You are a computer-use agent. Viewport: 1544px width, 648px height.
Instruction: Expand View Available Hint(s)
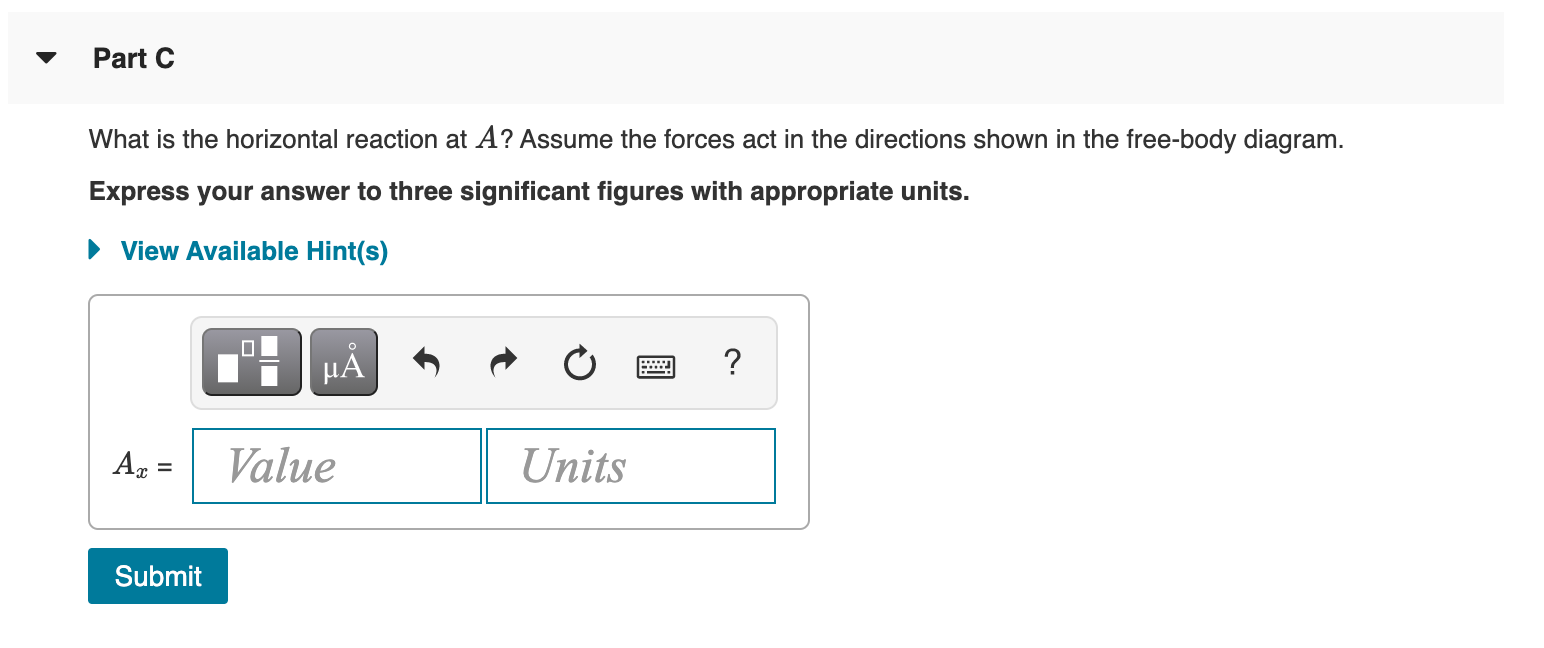pos(253,251)
